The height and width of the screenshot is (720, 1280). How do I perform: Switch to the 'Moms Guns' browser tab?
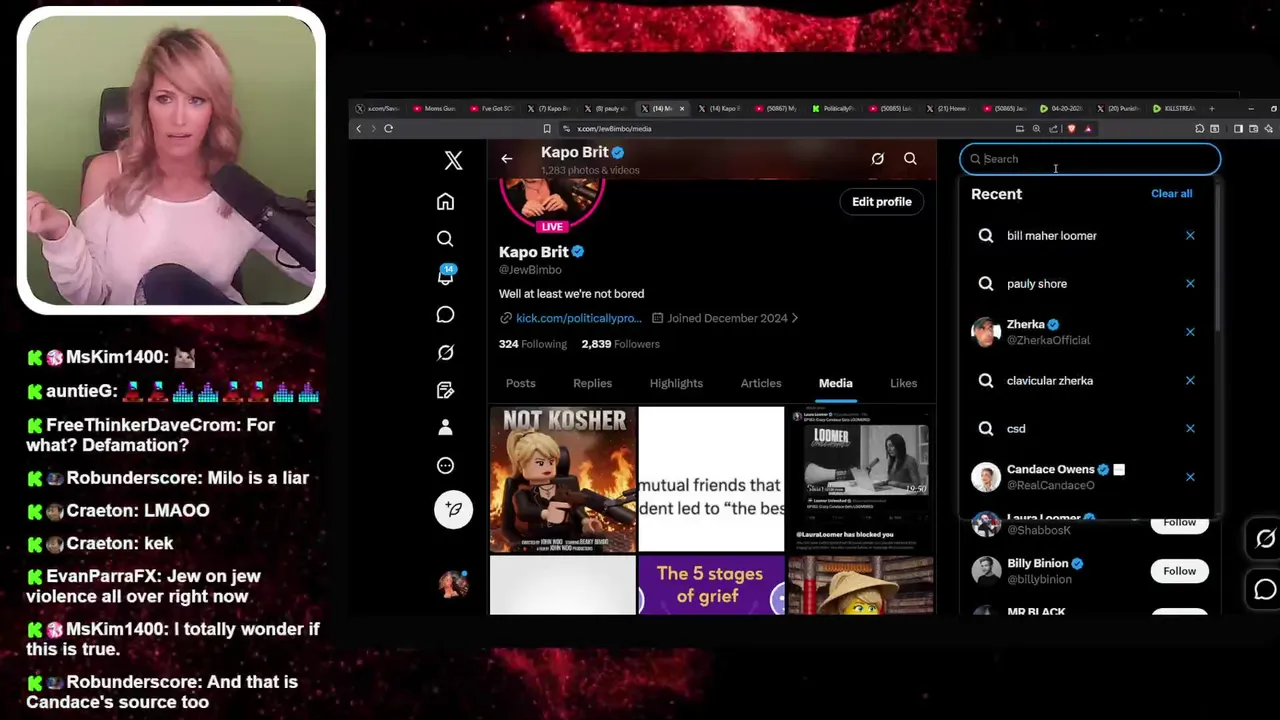(x=434, y=108)
